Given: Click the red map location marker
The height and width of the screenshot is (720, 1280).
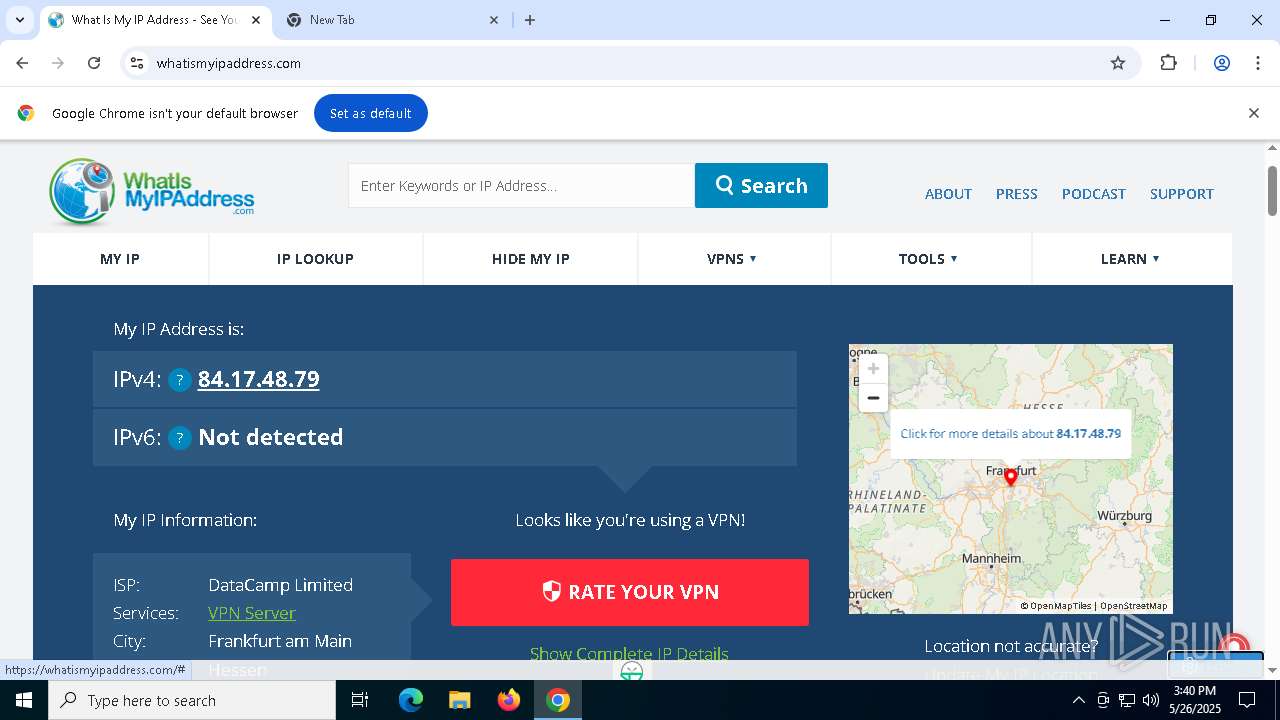Looking at the screenshot, I should [1011, 478].
